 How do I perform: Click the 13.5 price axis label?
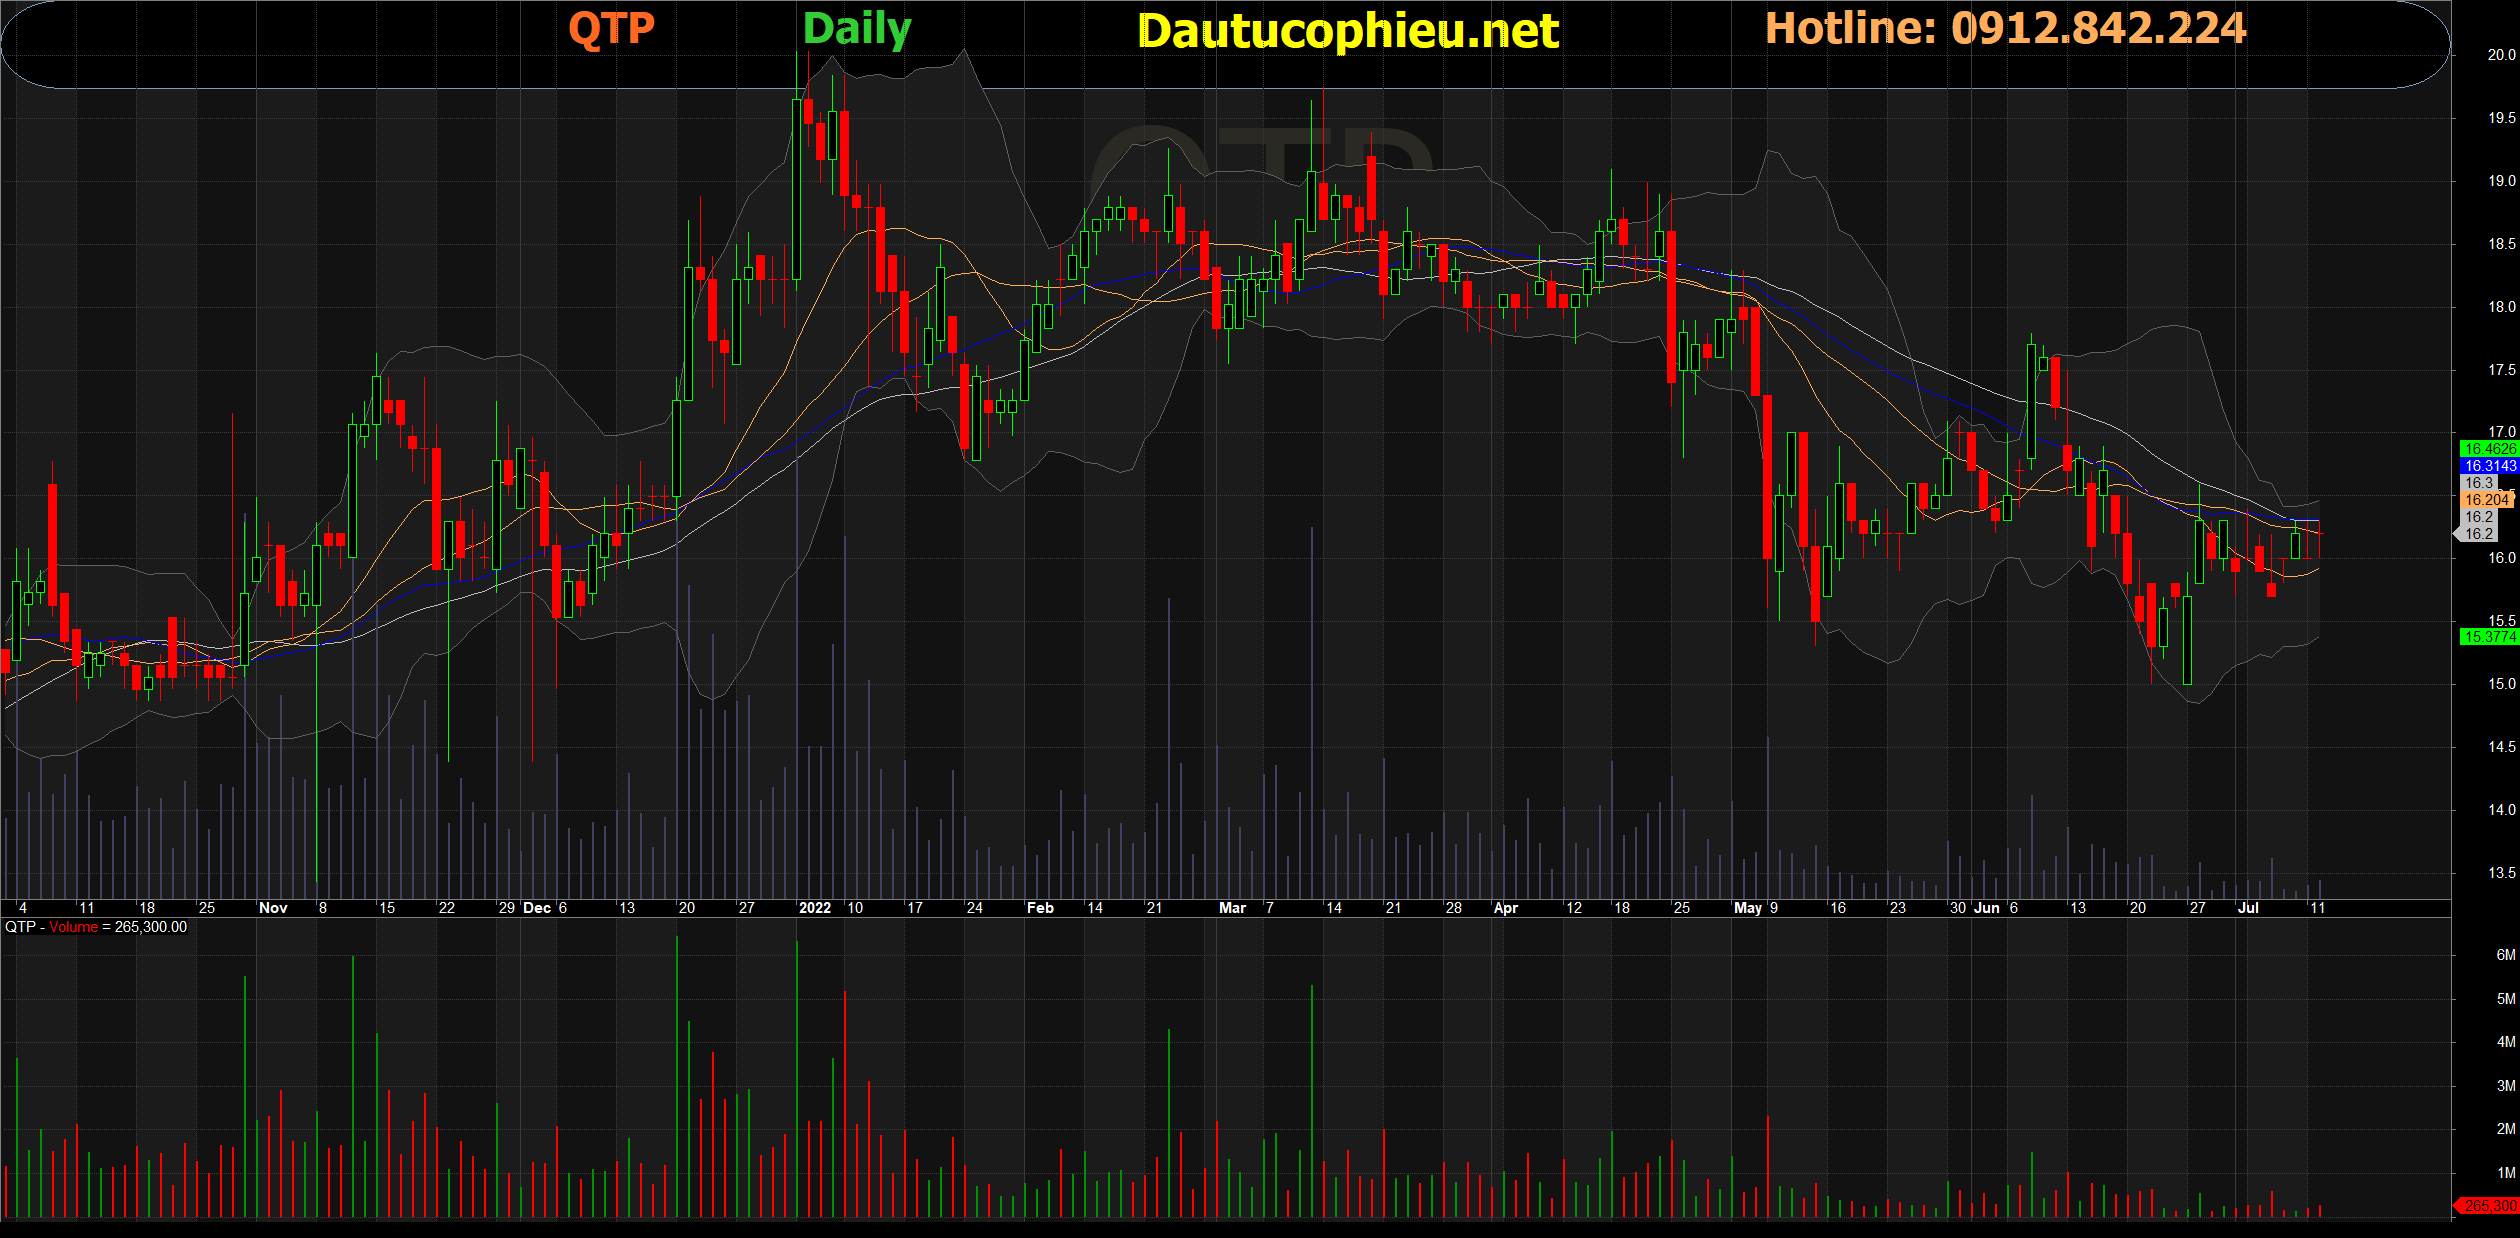(x=2501, y=873)
